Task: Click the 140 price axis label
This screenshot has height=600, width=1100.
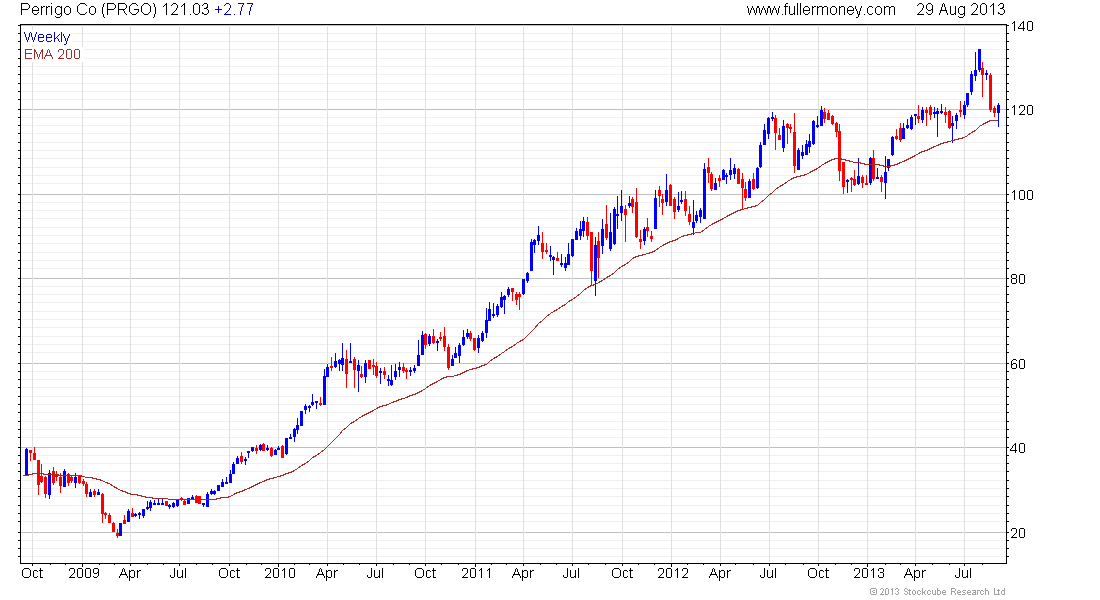Action: (1021, 27)
